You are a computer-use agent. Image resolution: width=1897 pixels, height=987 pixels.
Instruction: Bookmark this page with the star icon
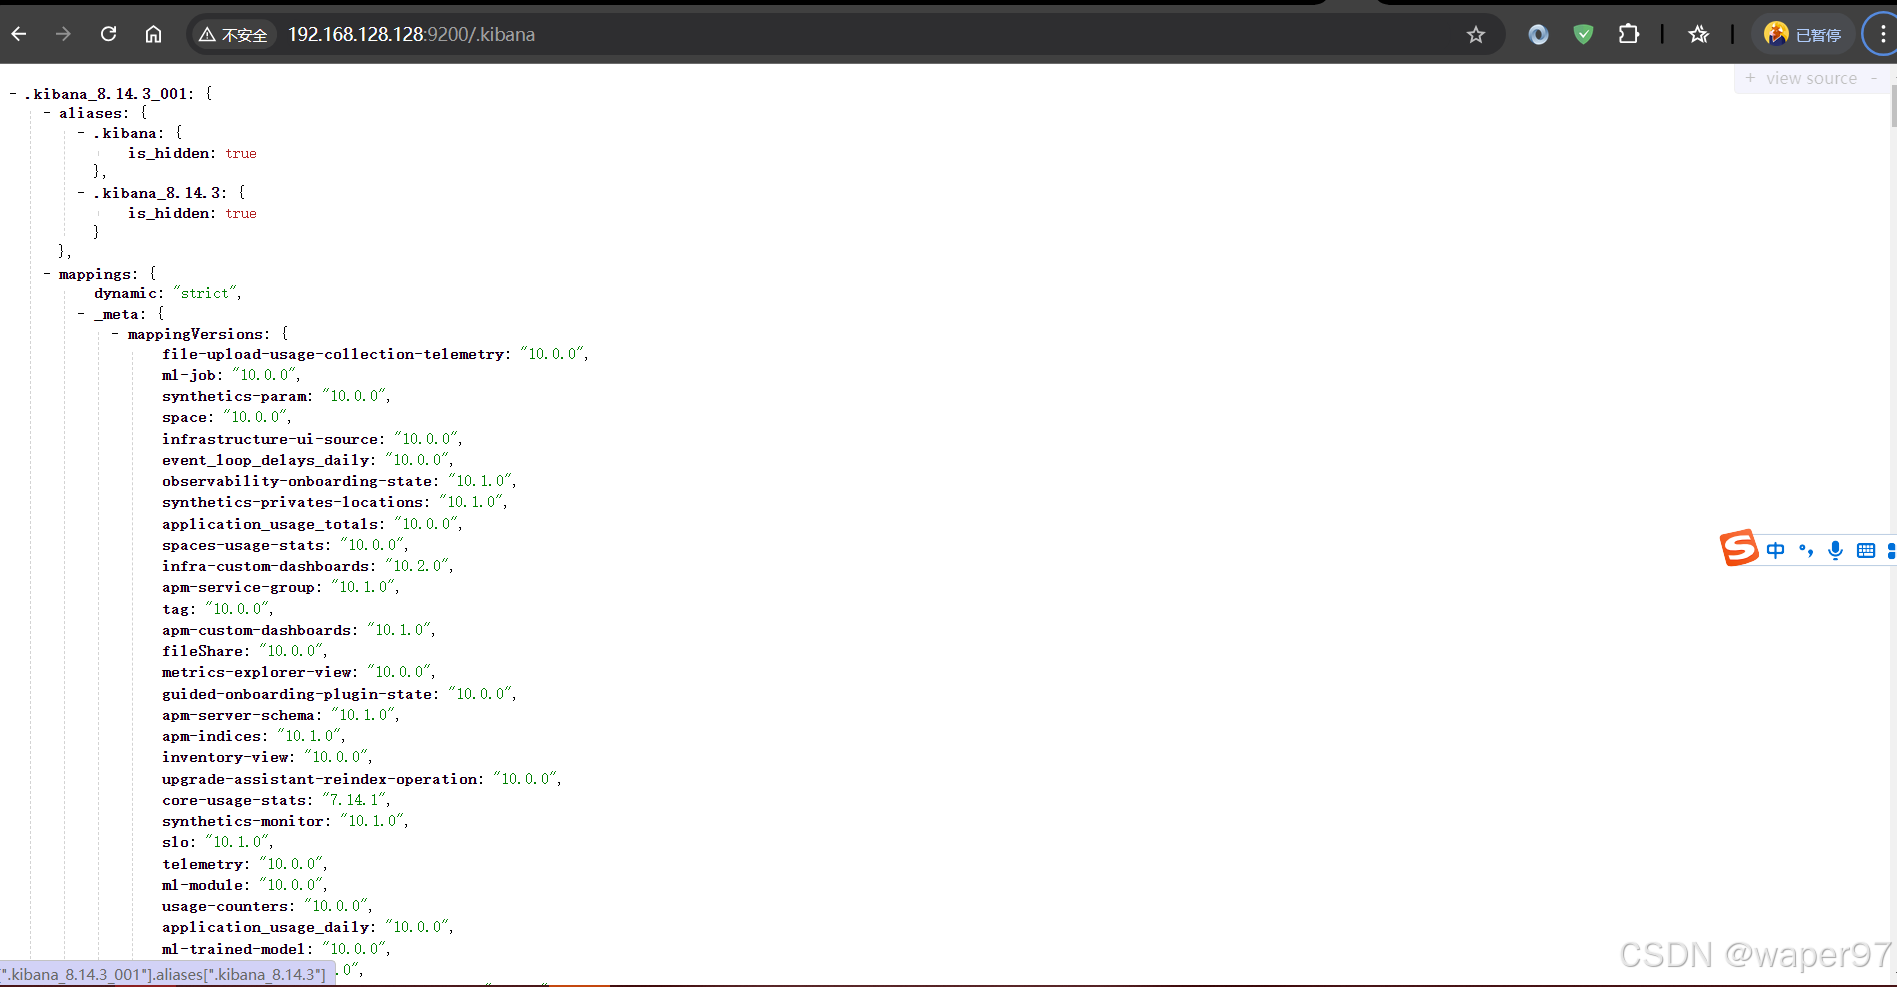point(1476,35)
